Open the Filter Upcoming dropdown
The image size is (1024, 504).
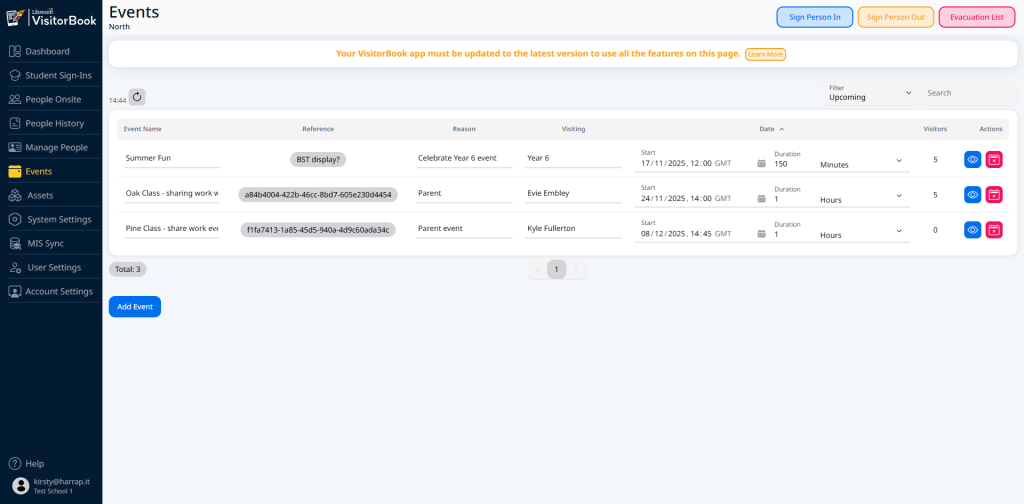[x=869, y=93]
